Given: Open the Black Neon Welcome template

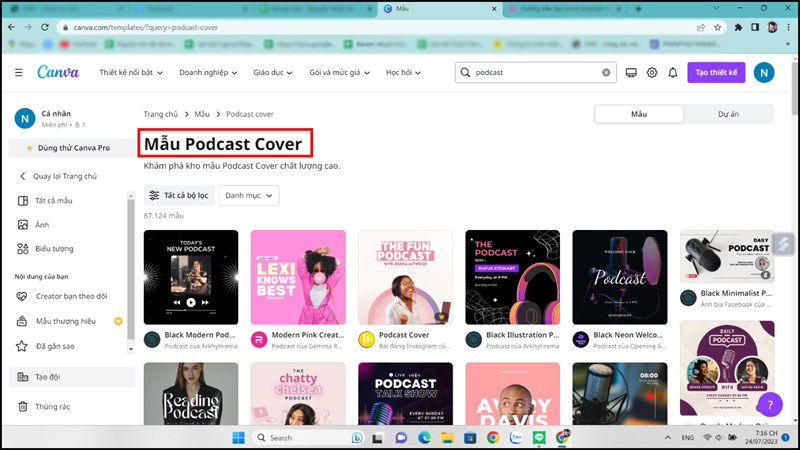Looking at the screenshot, I should [619, 277].
